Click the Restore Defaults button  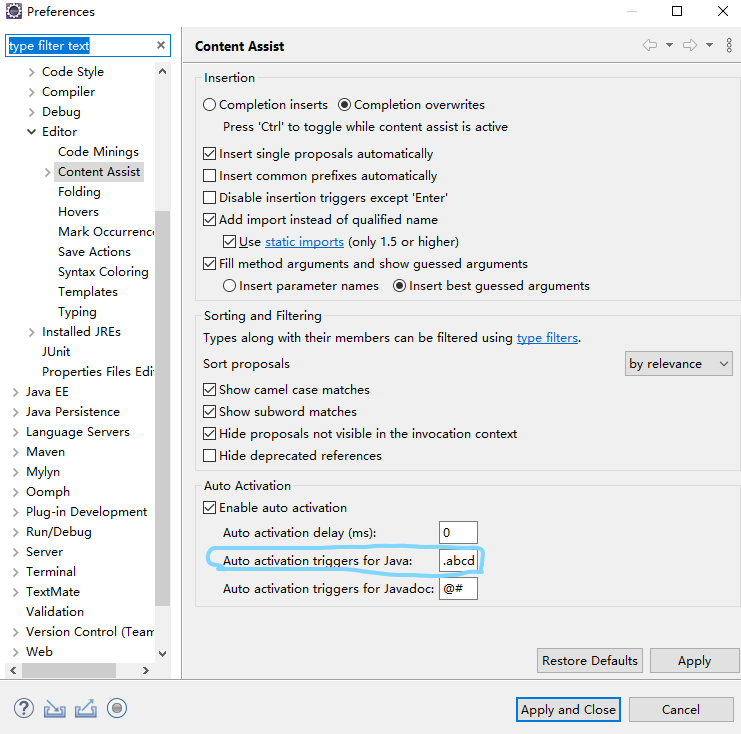589,660
